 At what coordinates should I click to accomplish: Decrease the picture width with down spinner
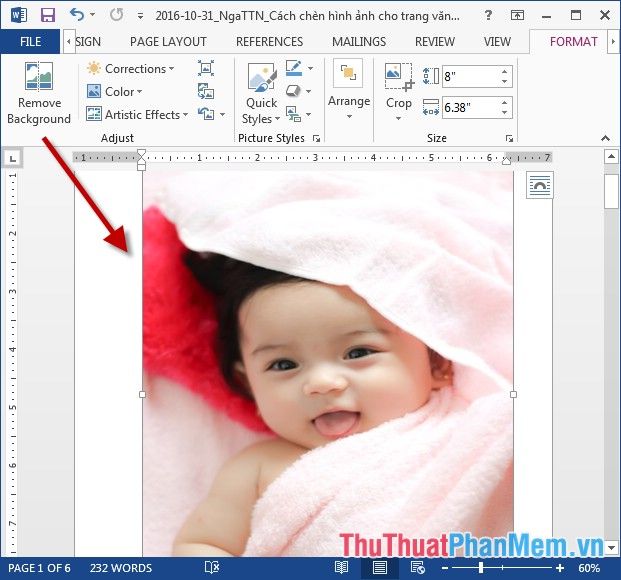pos(505,112)
